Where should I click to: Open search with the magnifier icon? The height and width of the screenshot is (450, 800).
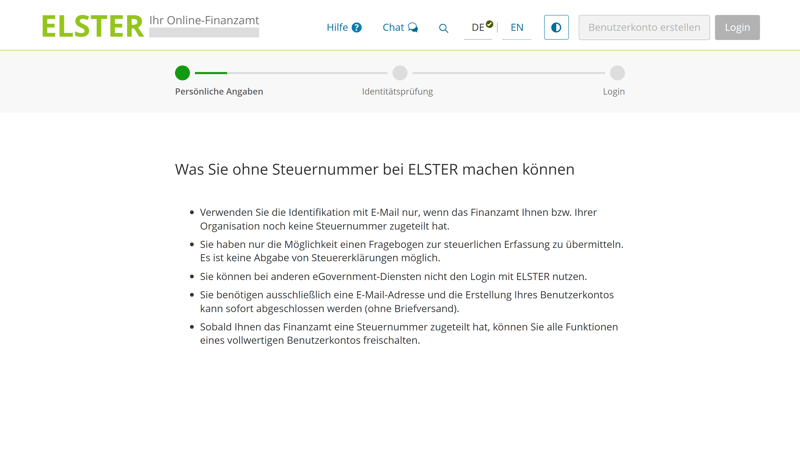point(444,28)
